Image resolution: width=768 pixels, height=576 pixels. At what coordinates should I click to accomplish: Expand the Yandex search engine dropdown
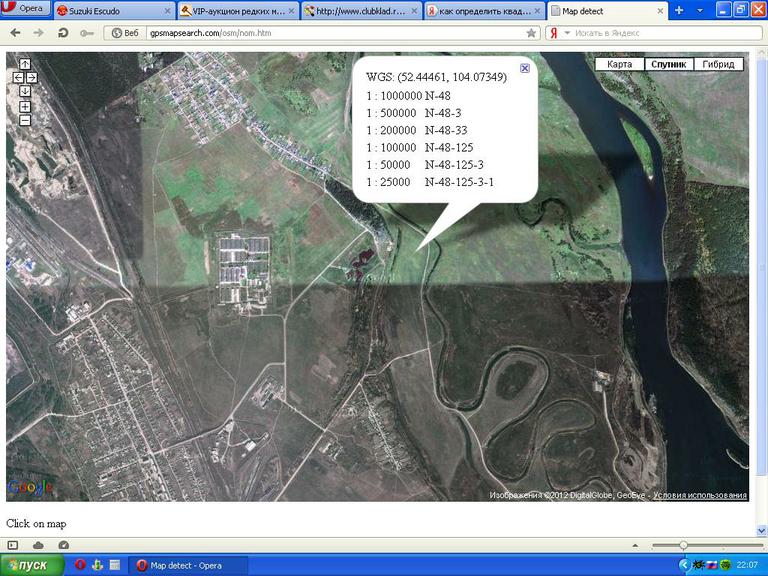567,33
